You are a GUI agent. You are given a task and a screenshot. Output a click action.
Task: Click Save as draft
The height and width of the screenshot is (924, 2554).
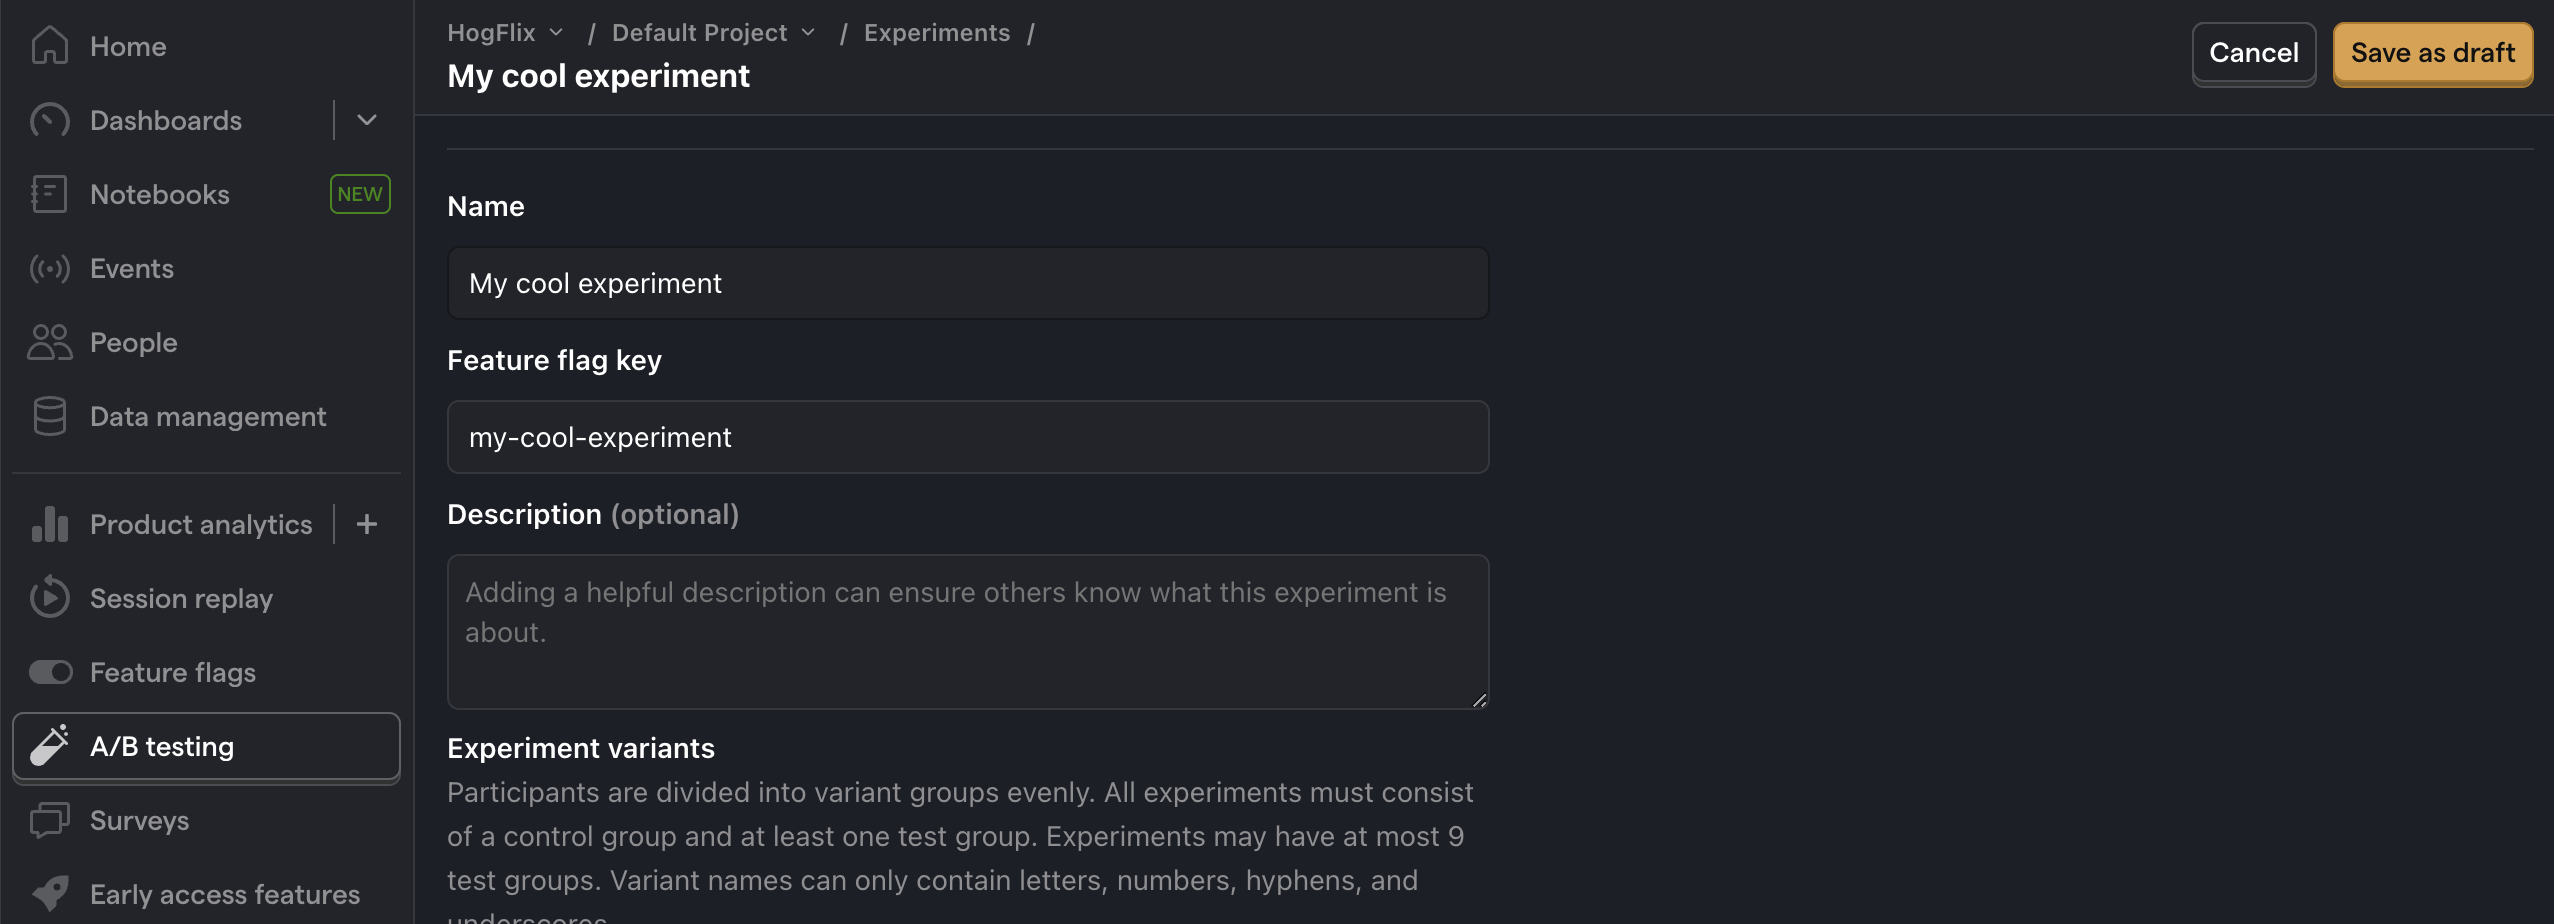2433,53
